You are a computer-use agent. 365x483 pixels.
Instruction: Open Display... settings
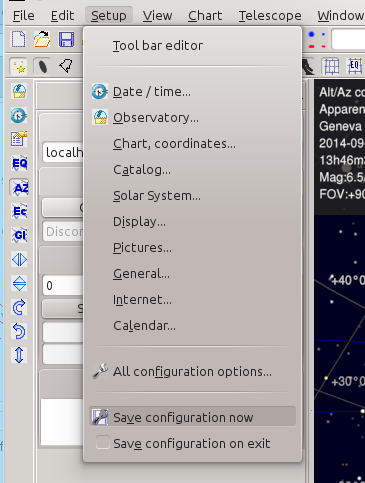coord(192,222)
